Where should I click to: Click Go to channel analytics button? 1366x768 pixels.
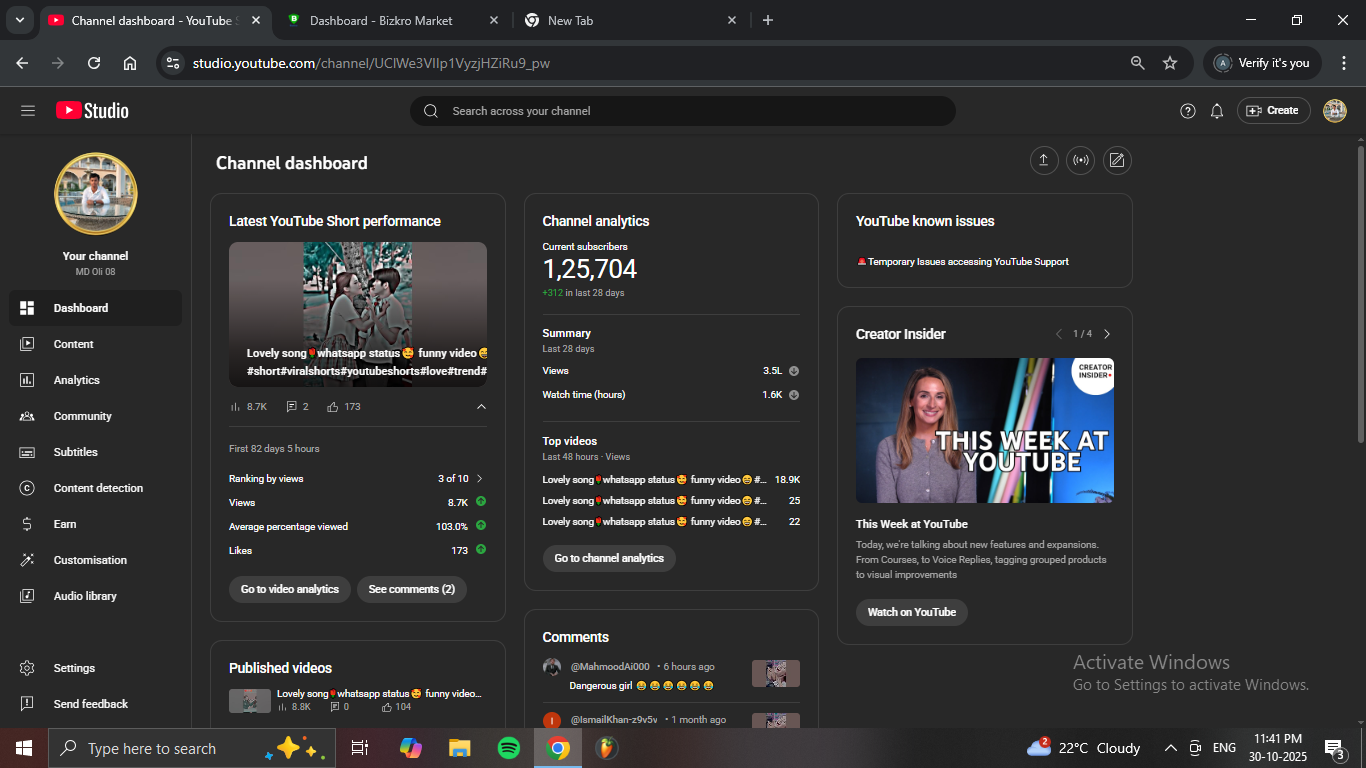[x=609, y=558]
